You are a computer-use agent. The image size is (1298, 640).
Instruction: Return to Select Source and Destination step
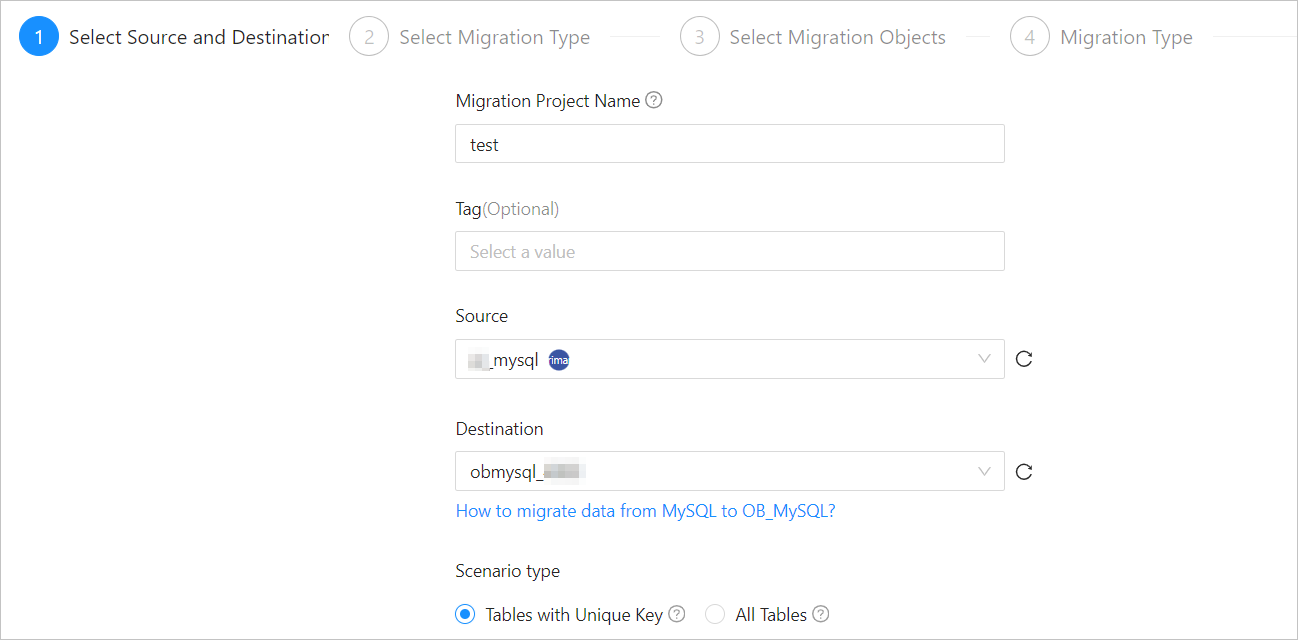click(198, 36)
